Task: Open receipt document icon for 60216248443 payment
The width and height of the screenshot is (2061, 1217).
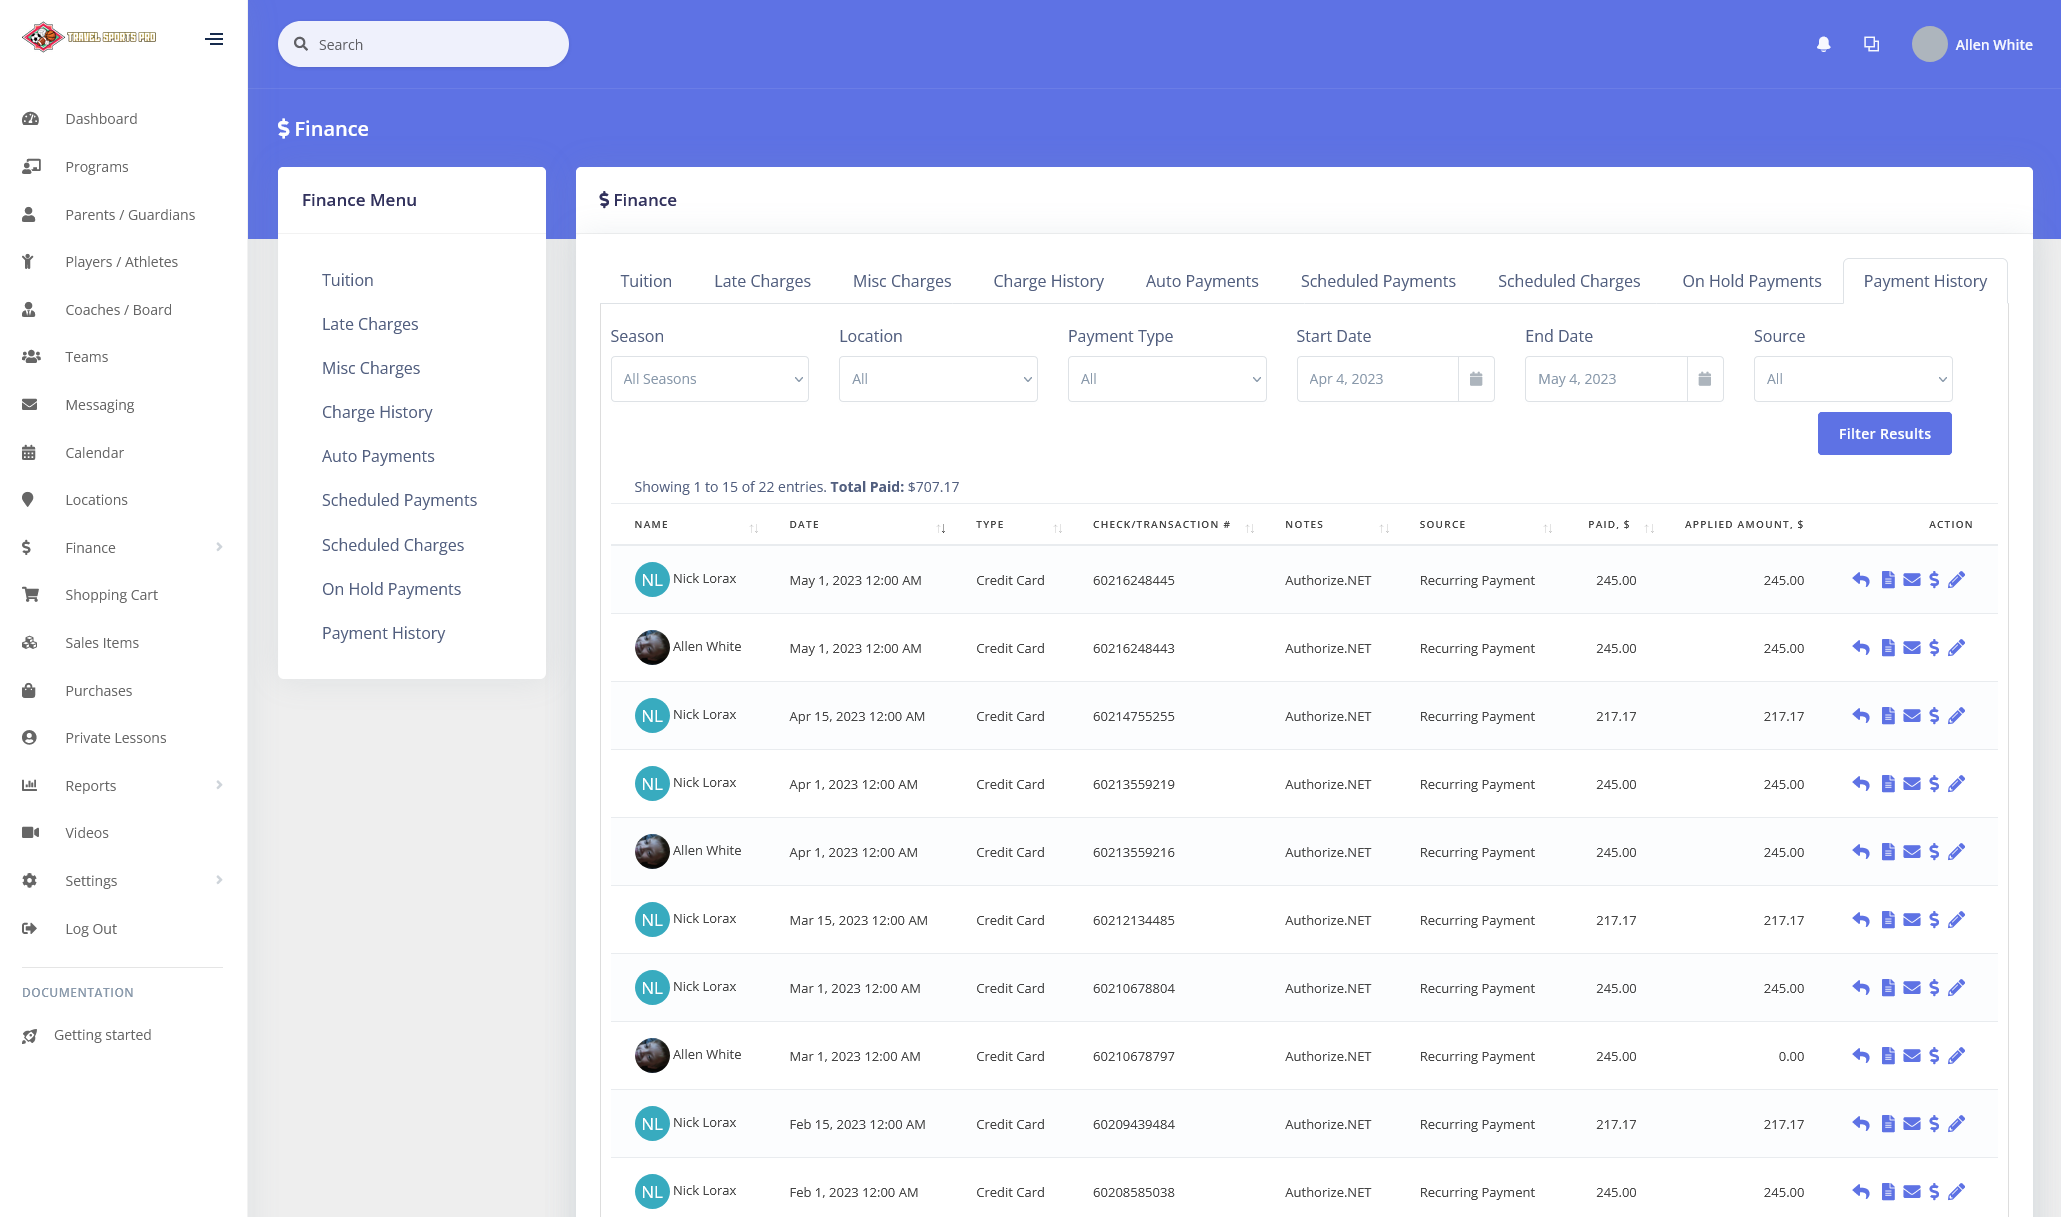Action: [x=1887, y=648]
